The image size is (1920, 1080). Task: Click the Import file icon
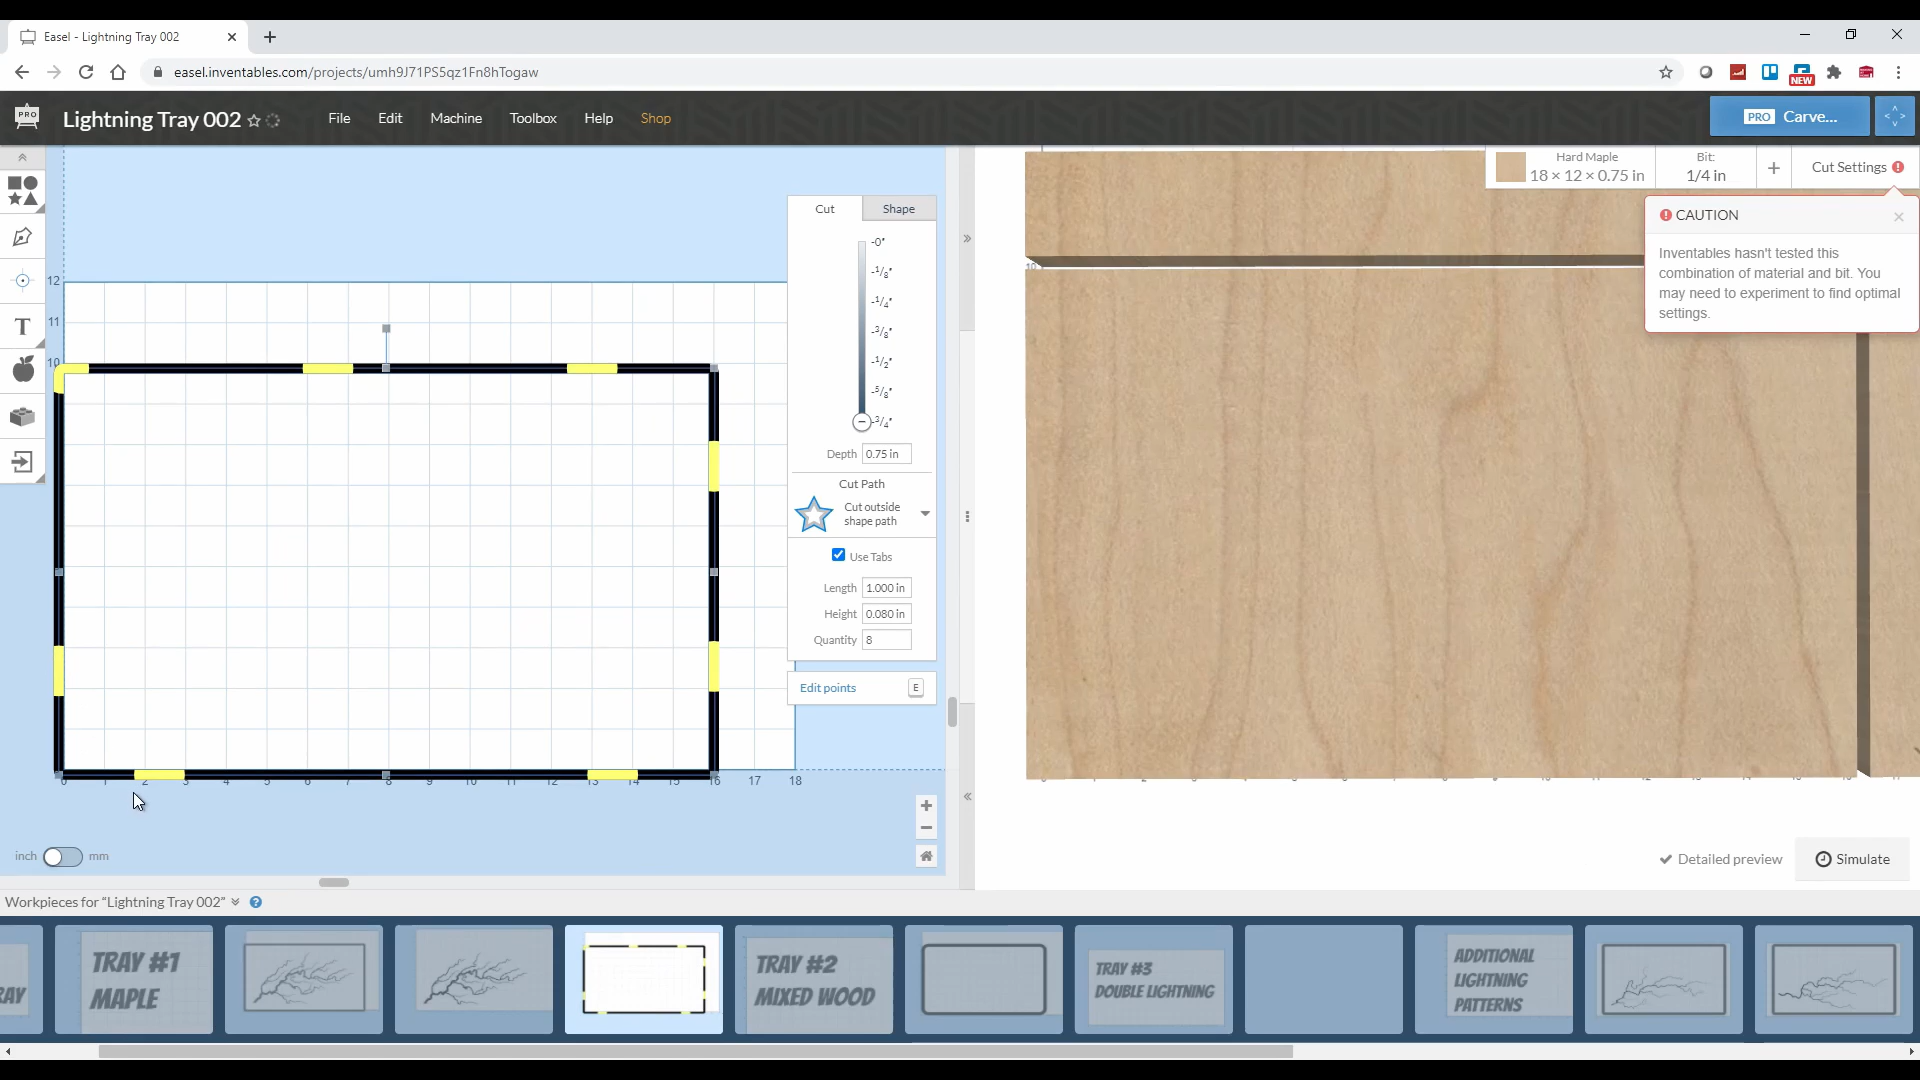(22, 462)
